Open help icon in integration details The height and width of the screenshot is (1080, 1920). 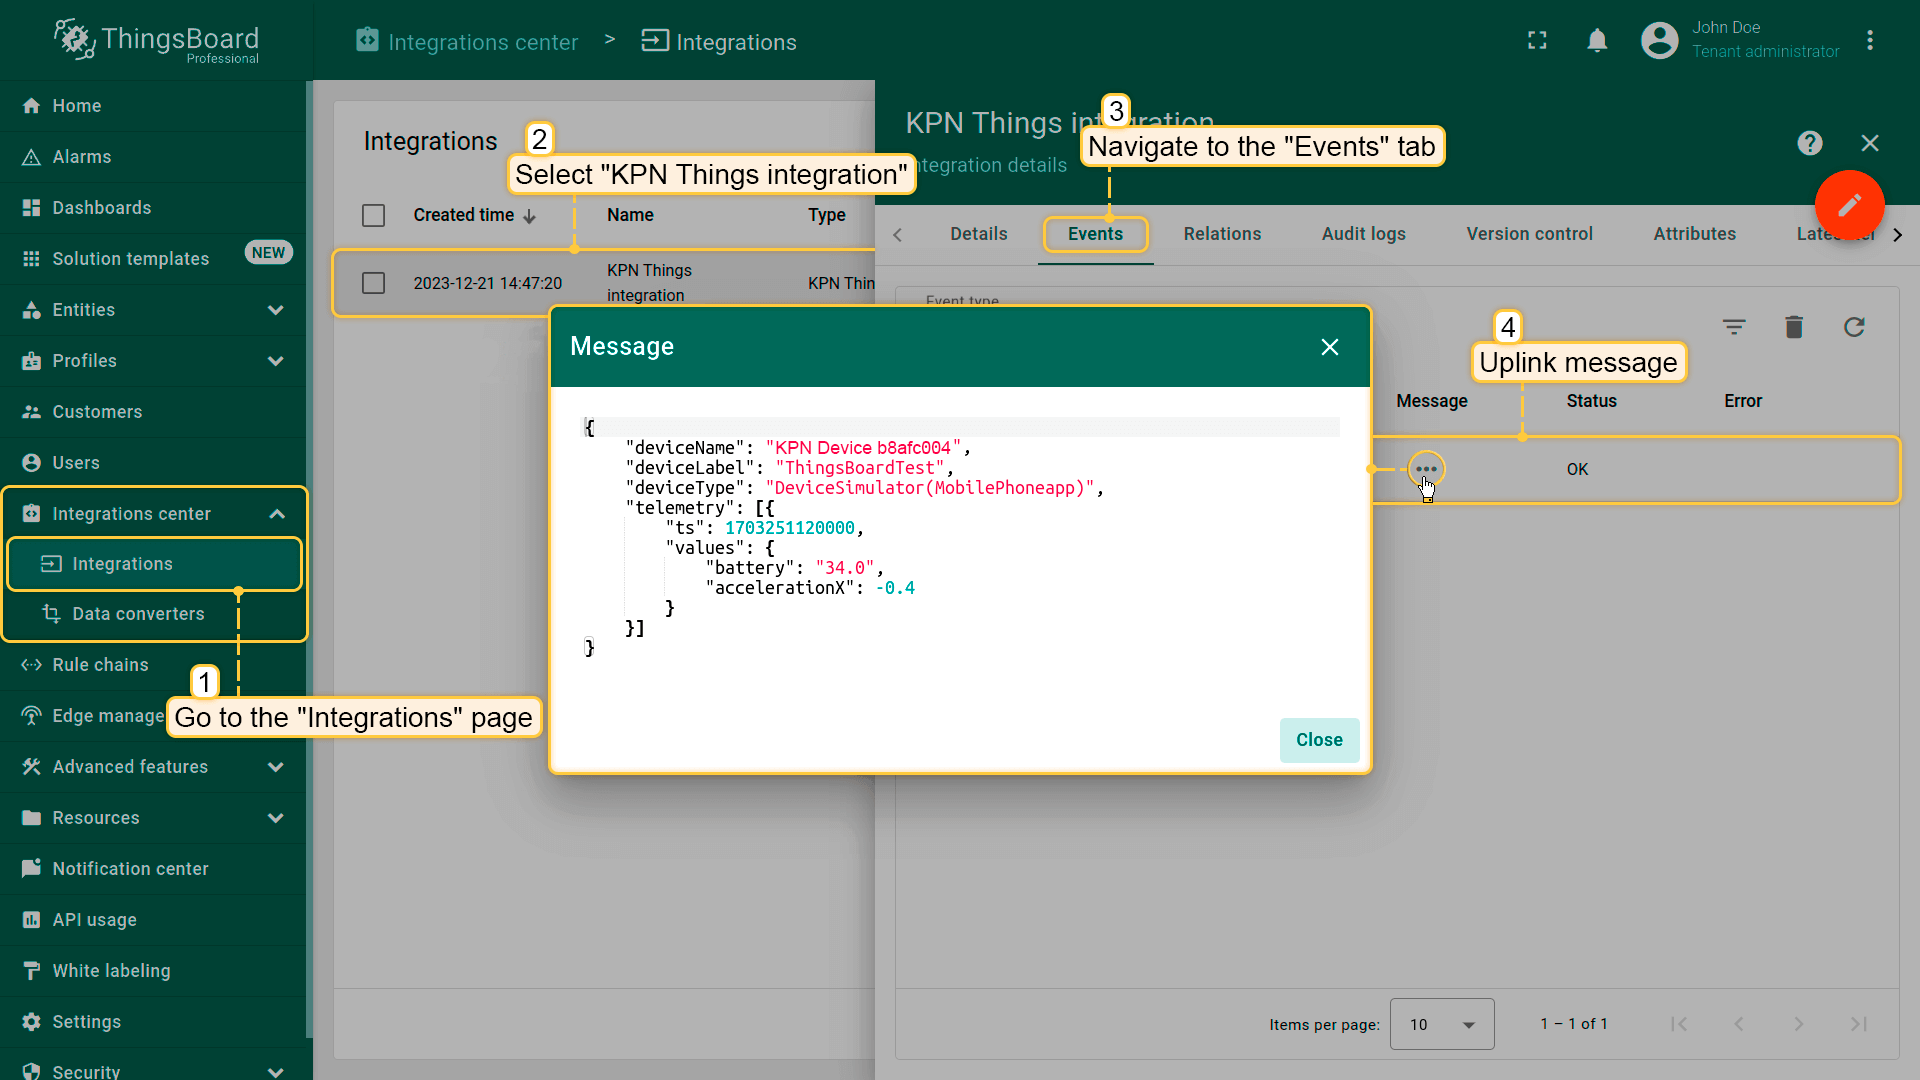[1809, 143]
